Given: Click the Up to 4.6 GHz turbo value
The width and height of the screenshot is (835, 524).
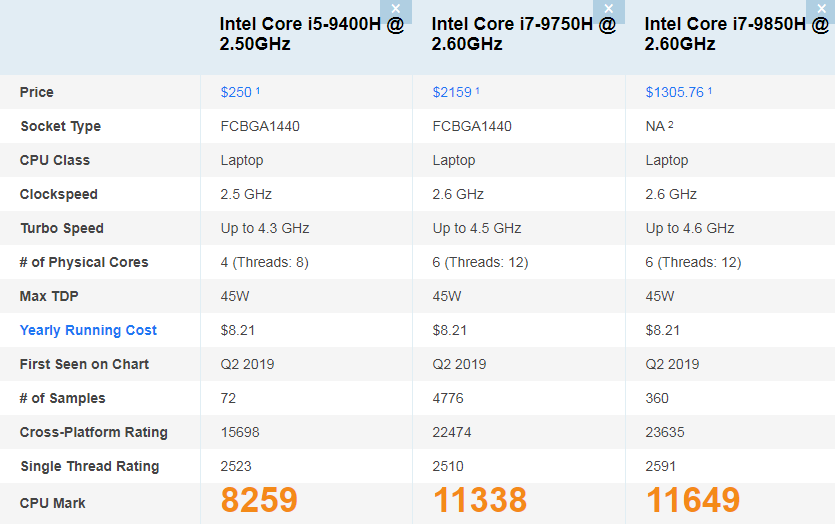Looking at the screenshot, I should (x=690, y=228).
